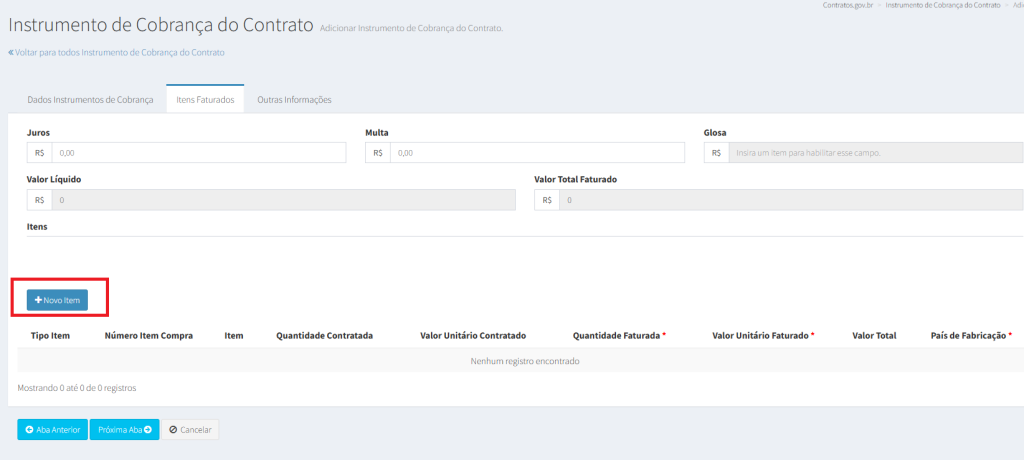1024x460 pixels.
Task: Return to Aba Anterior
Action: click(53, 429)
